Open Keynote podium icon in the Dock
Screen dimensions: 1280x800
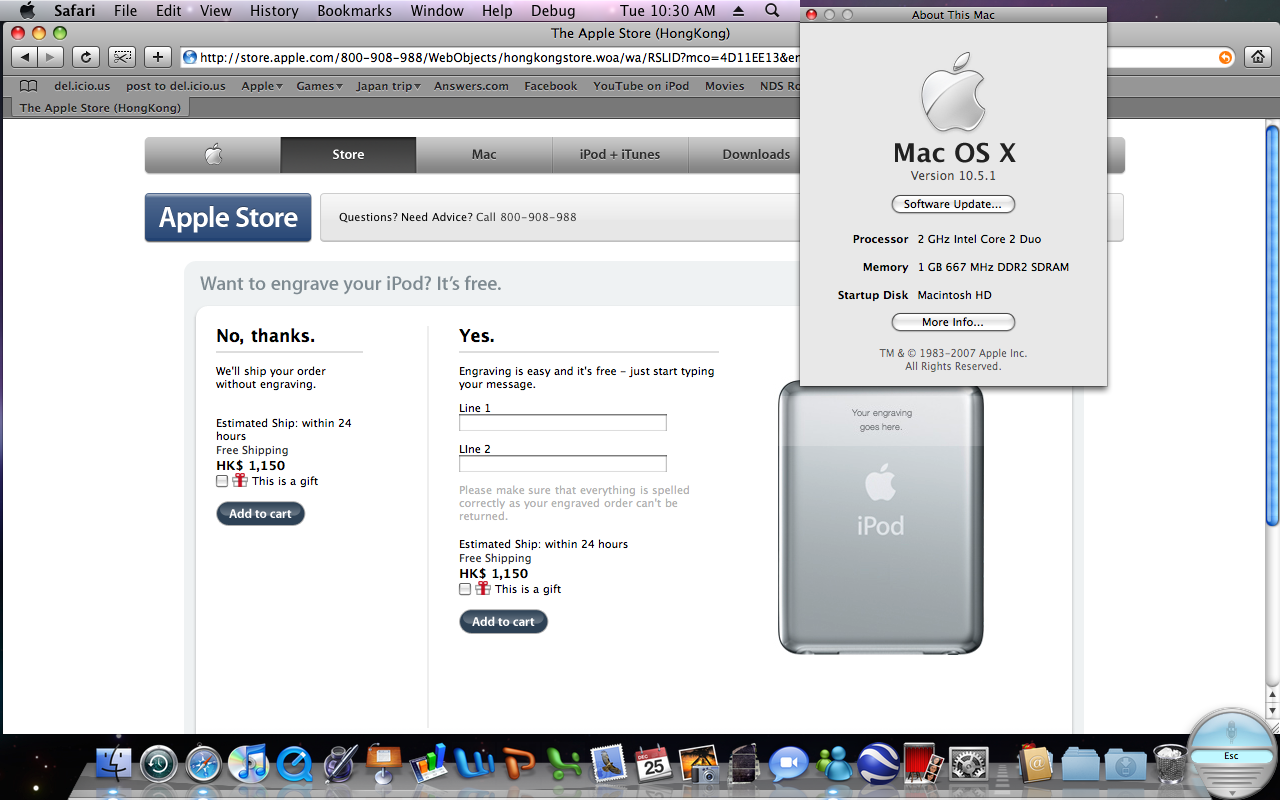pyautogui.click(x=384, y=765)
